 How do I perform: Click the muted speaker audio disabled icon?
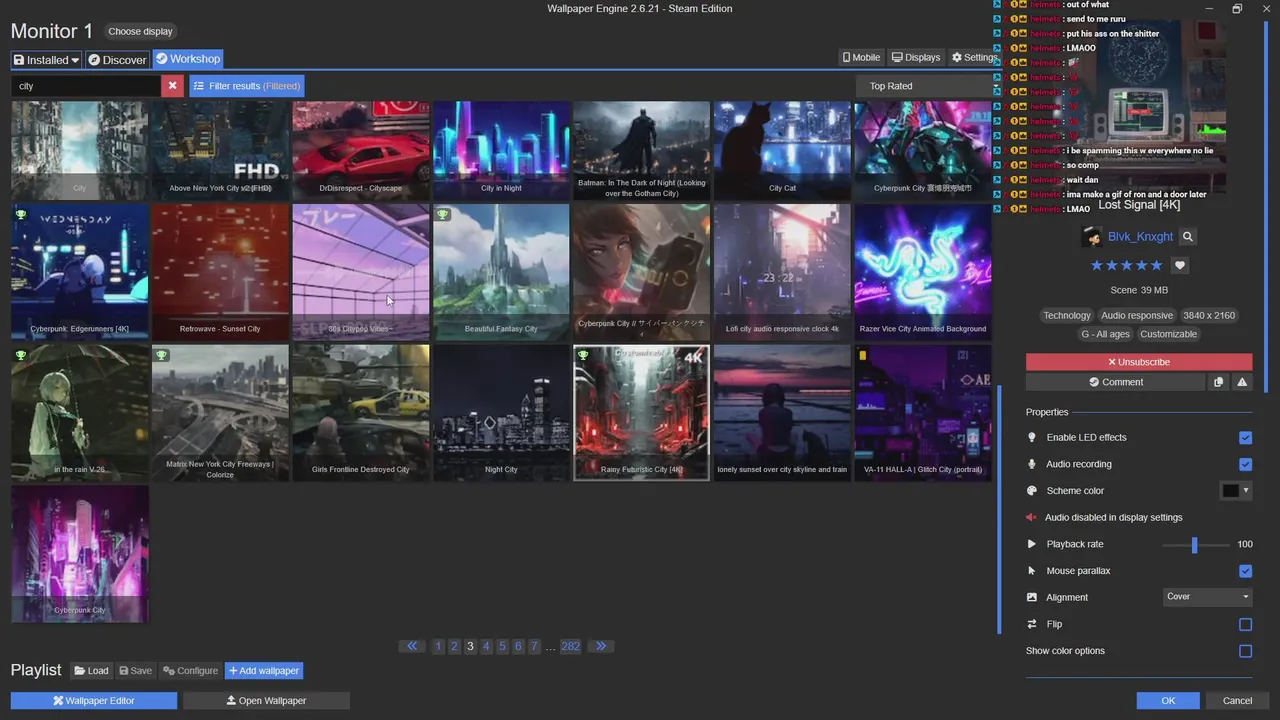point(1031,518)
